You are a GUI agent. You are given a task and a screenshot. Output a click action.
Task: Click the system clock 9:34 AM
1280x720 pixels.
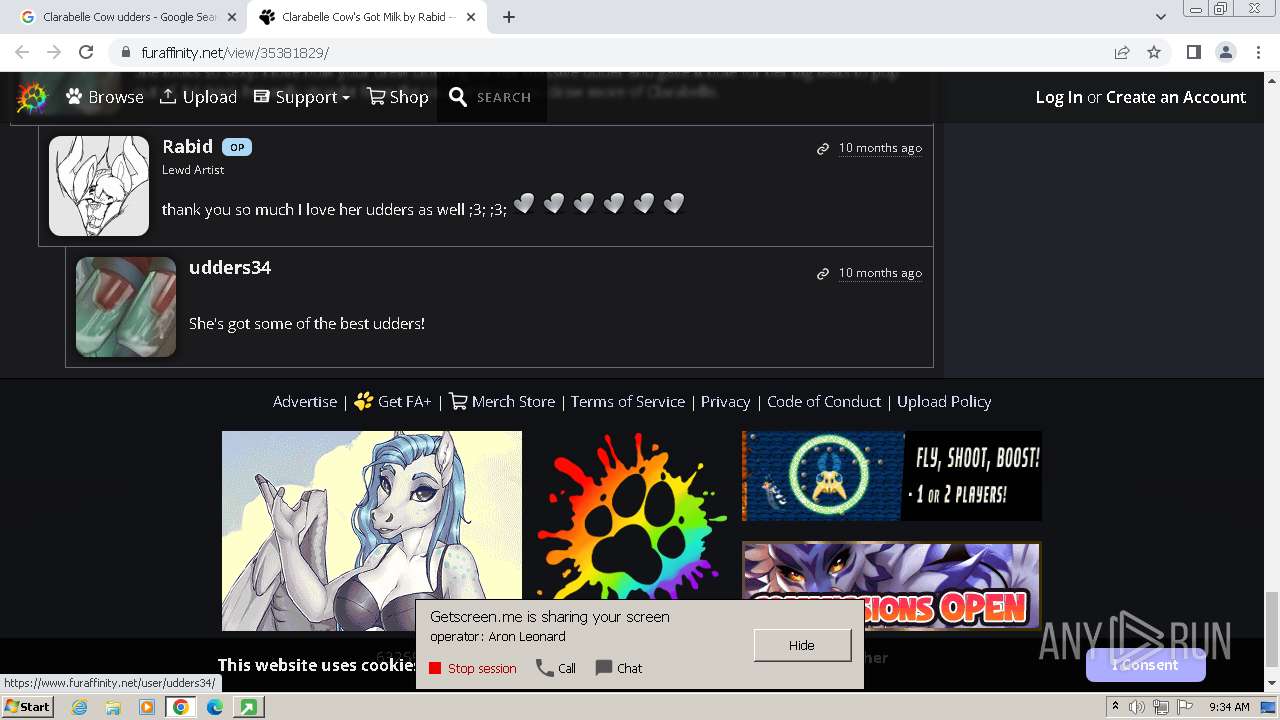[1229, 707]
